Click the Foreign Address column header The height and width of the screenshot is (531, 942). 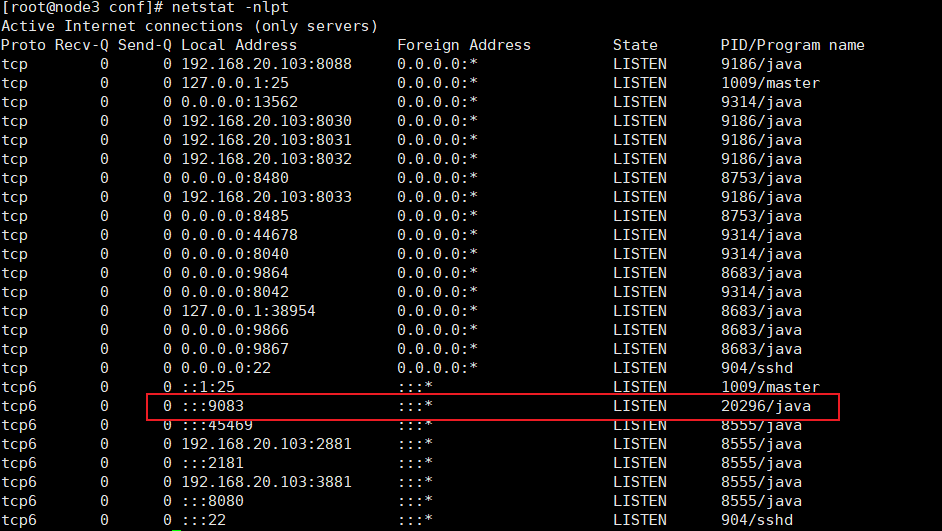[x=464, y=45]
